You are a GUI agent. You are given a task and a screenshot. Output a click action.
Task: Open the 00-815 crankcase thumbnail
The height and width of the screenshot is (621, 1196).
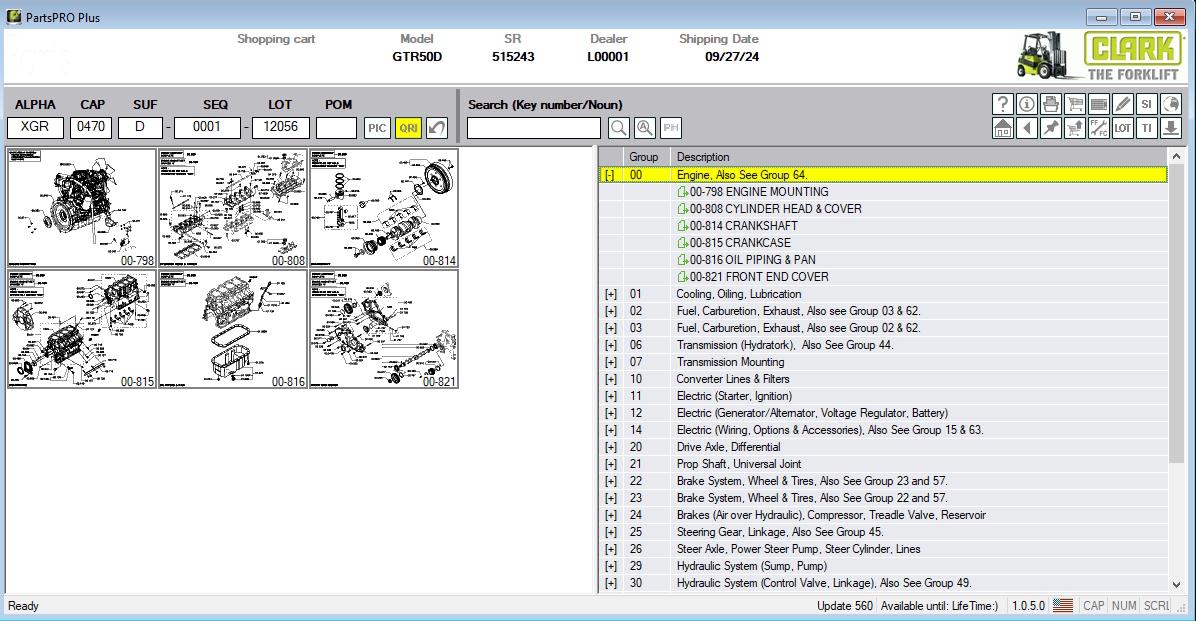tap(82, 329)
